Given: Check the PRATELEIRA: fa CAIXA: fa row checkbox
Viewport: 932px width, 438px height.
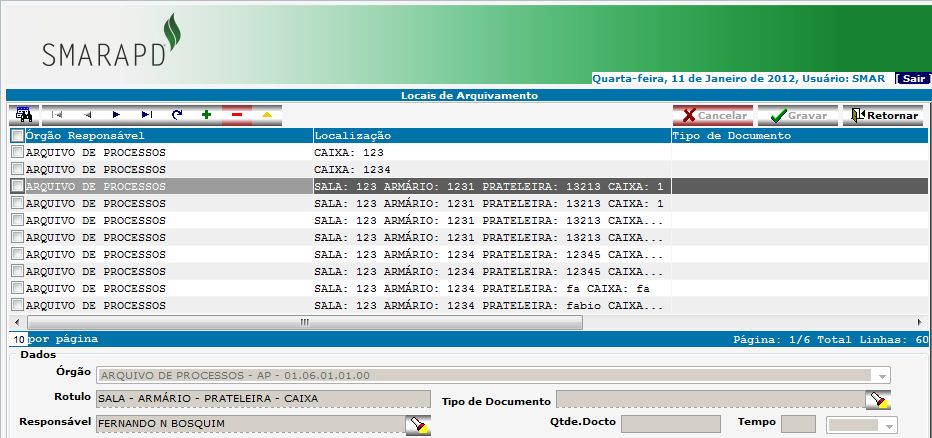Looking at the screenshot, I should click(x=17, y=288).
